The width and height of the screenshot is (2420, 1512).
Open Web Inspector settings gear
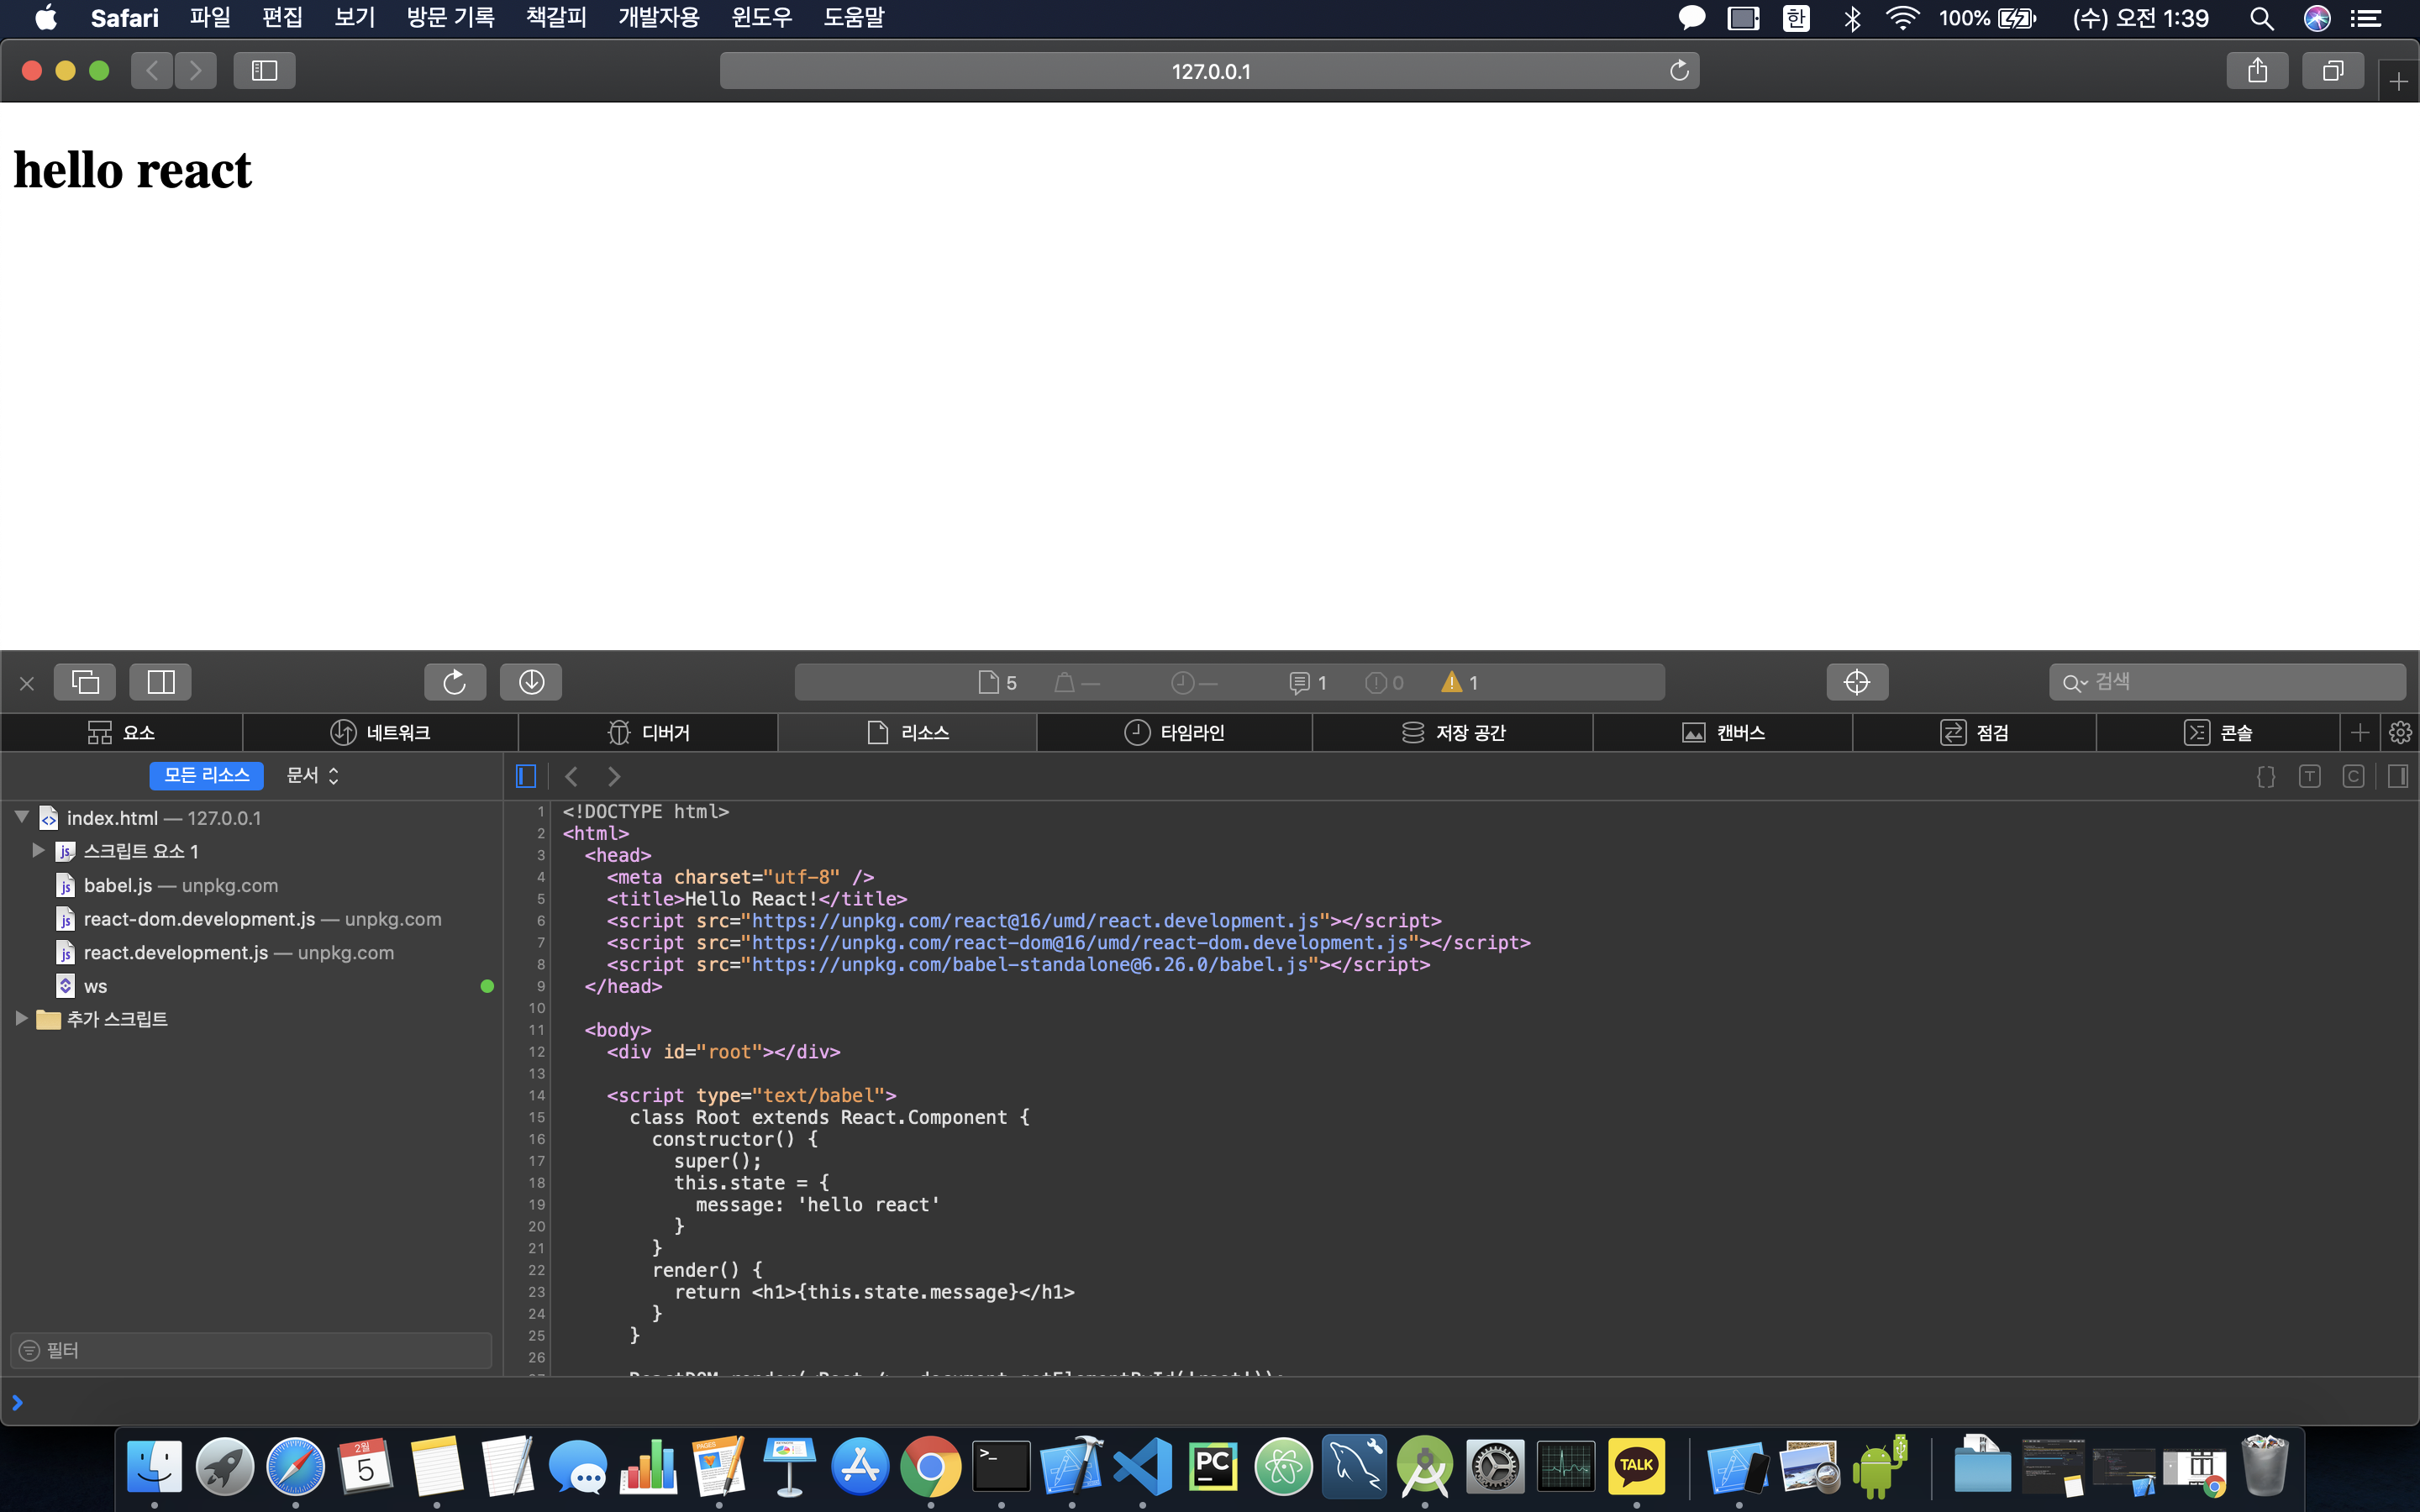2400,733
